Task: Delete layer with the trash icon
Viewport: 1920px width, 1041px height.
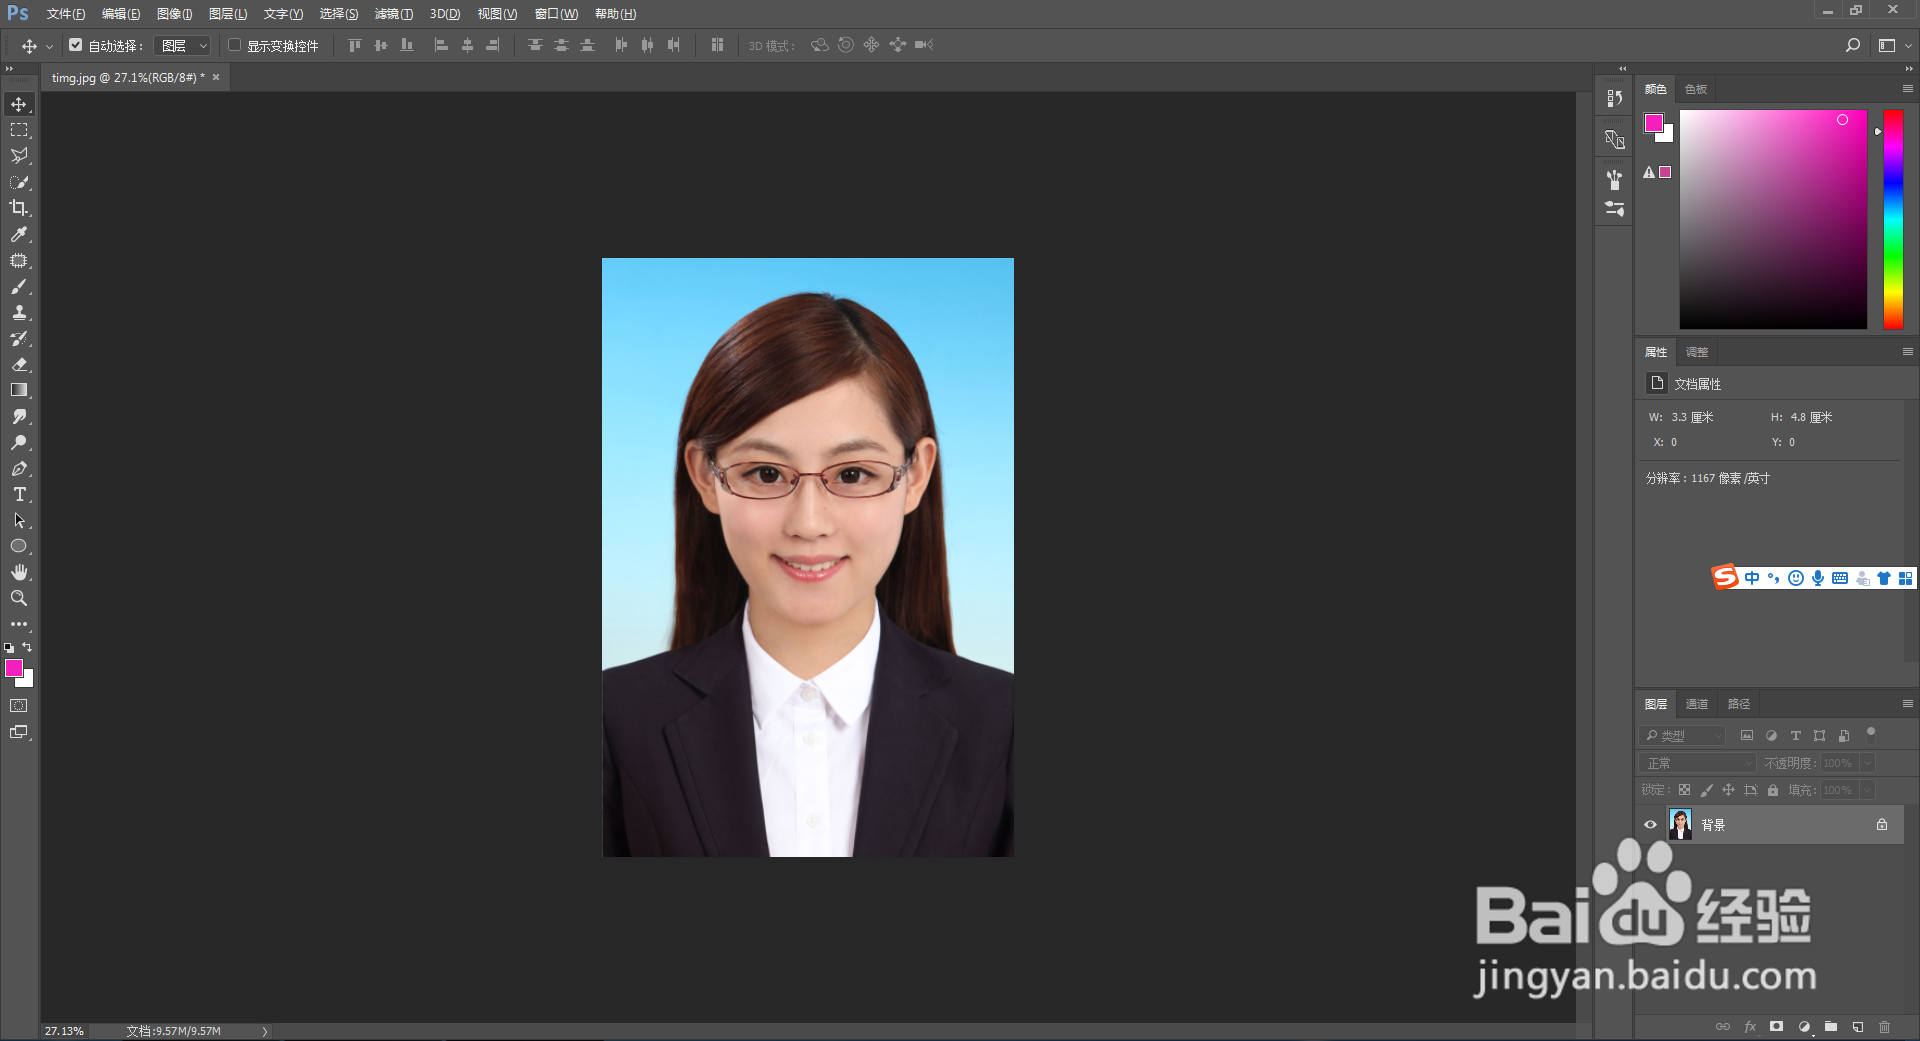Action: [x=1884, y=1027]
